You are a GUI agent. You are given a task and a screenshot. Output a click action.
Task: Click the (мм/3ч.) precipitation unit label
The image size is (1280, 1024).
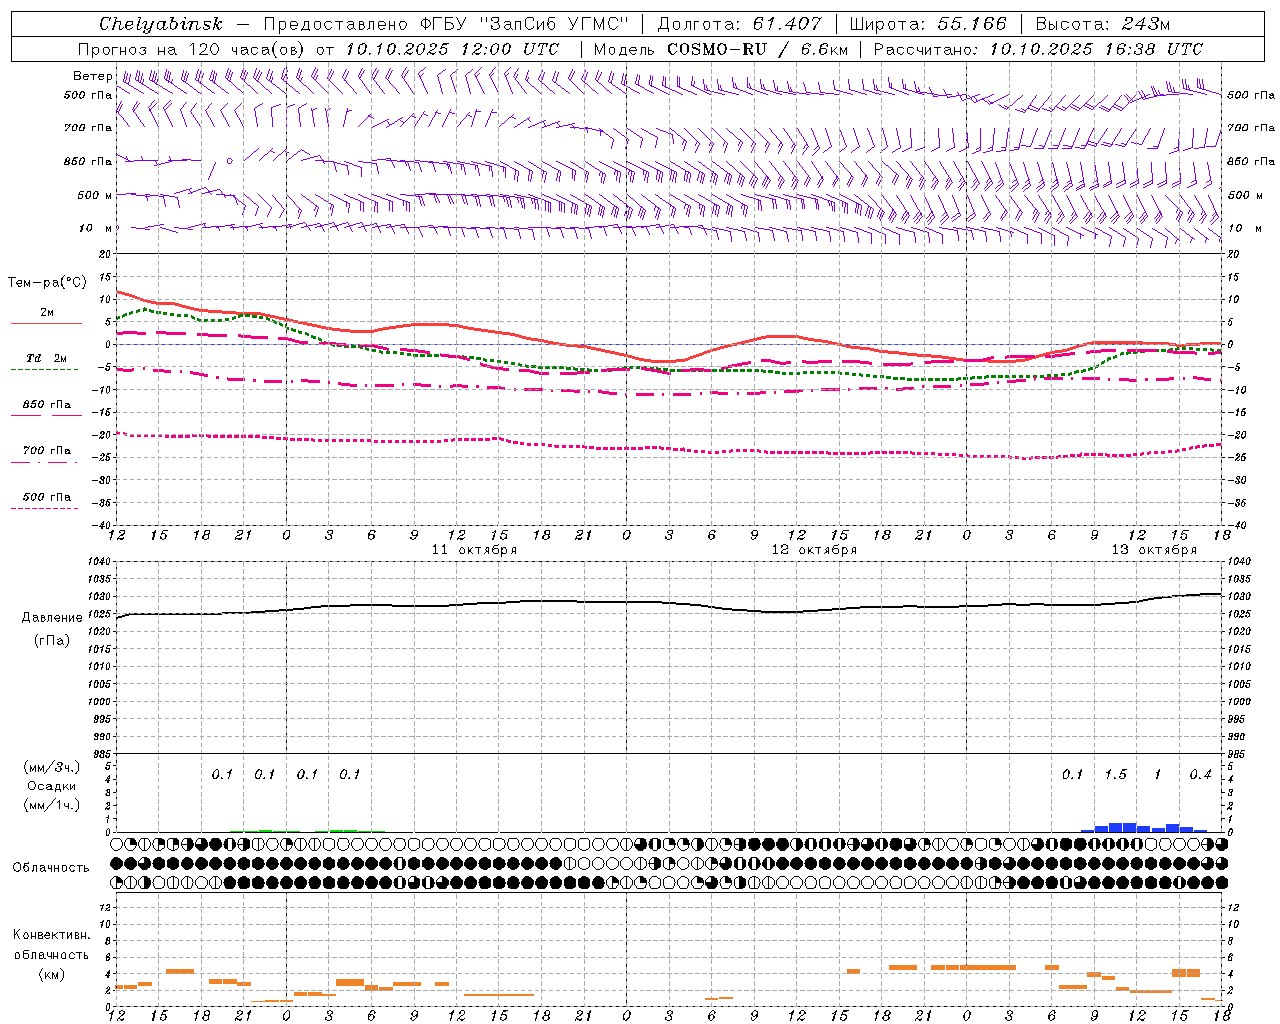tap(52, 767)
